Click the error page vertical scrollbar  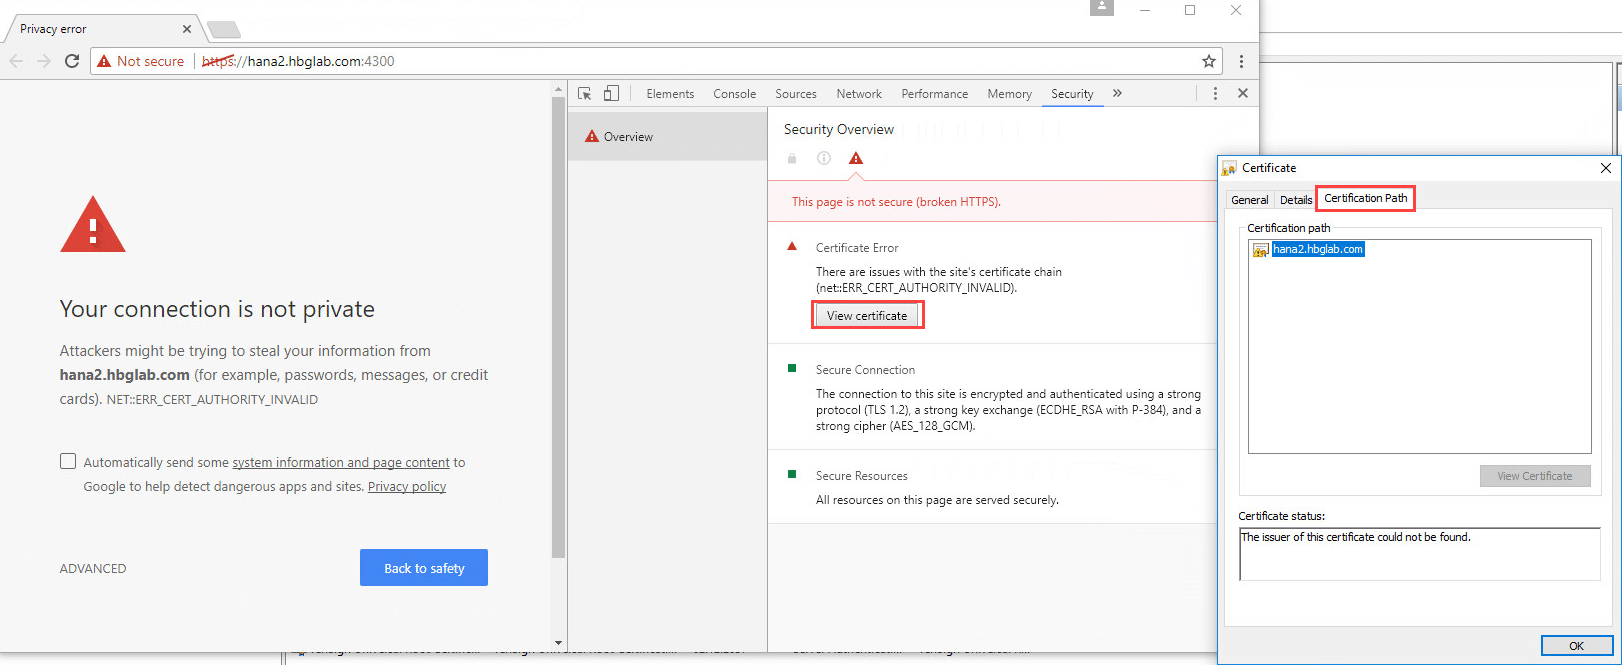click(x=559, y=327)
